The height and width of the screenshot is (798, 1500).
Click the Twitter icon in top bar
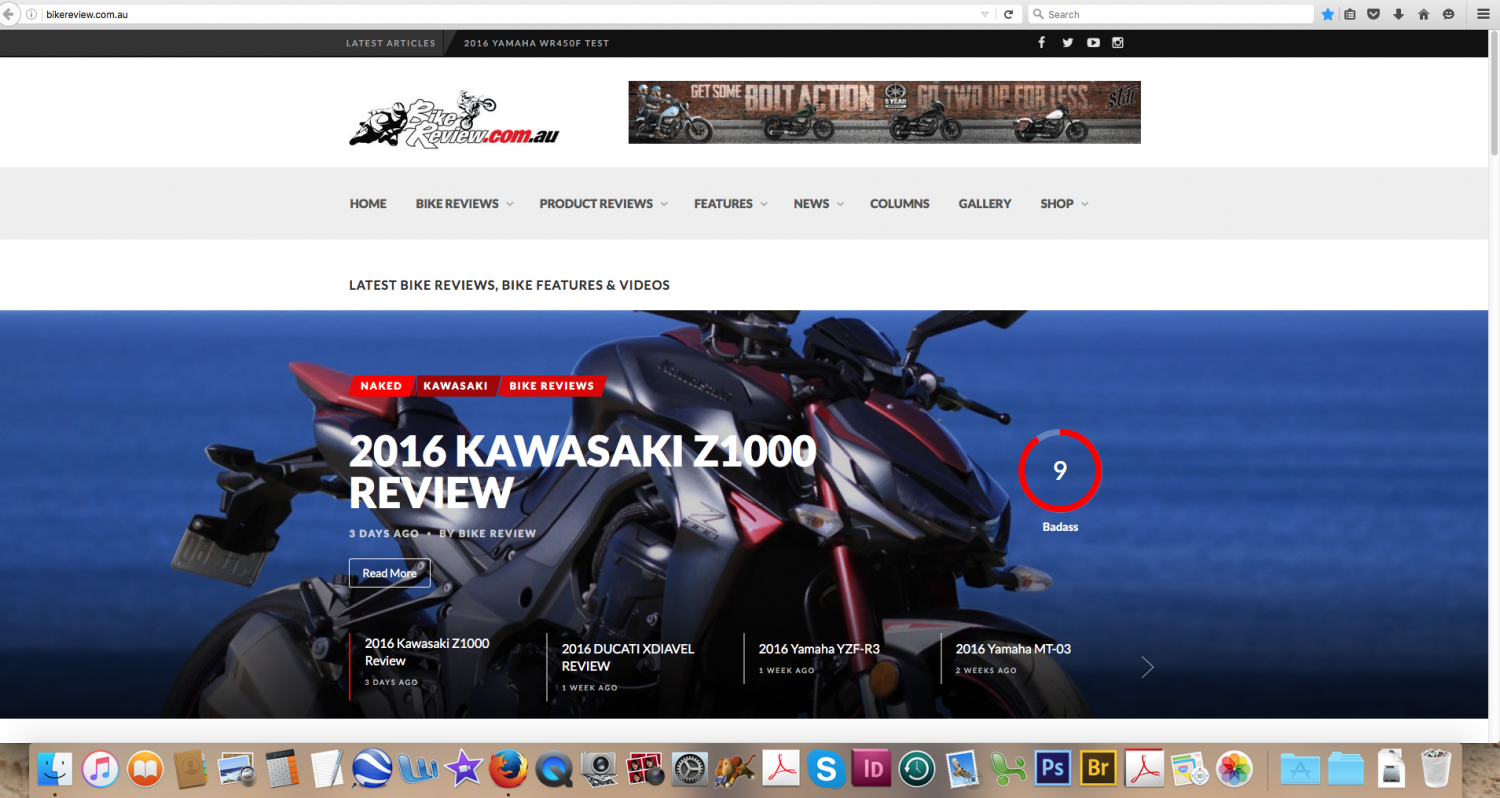click(x=1067, y=43)
